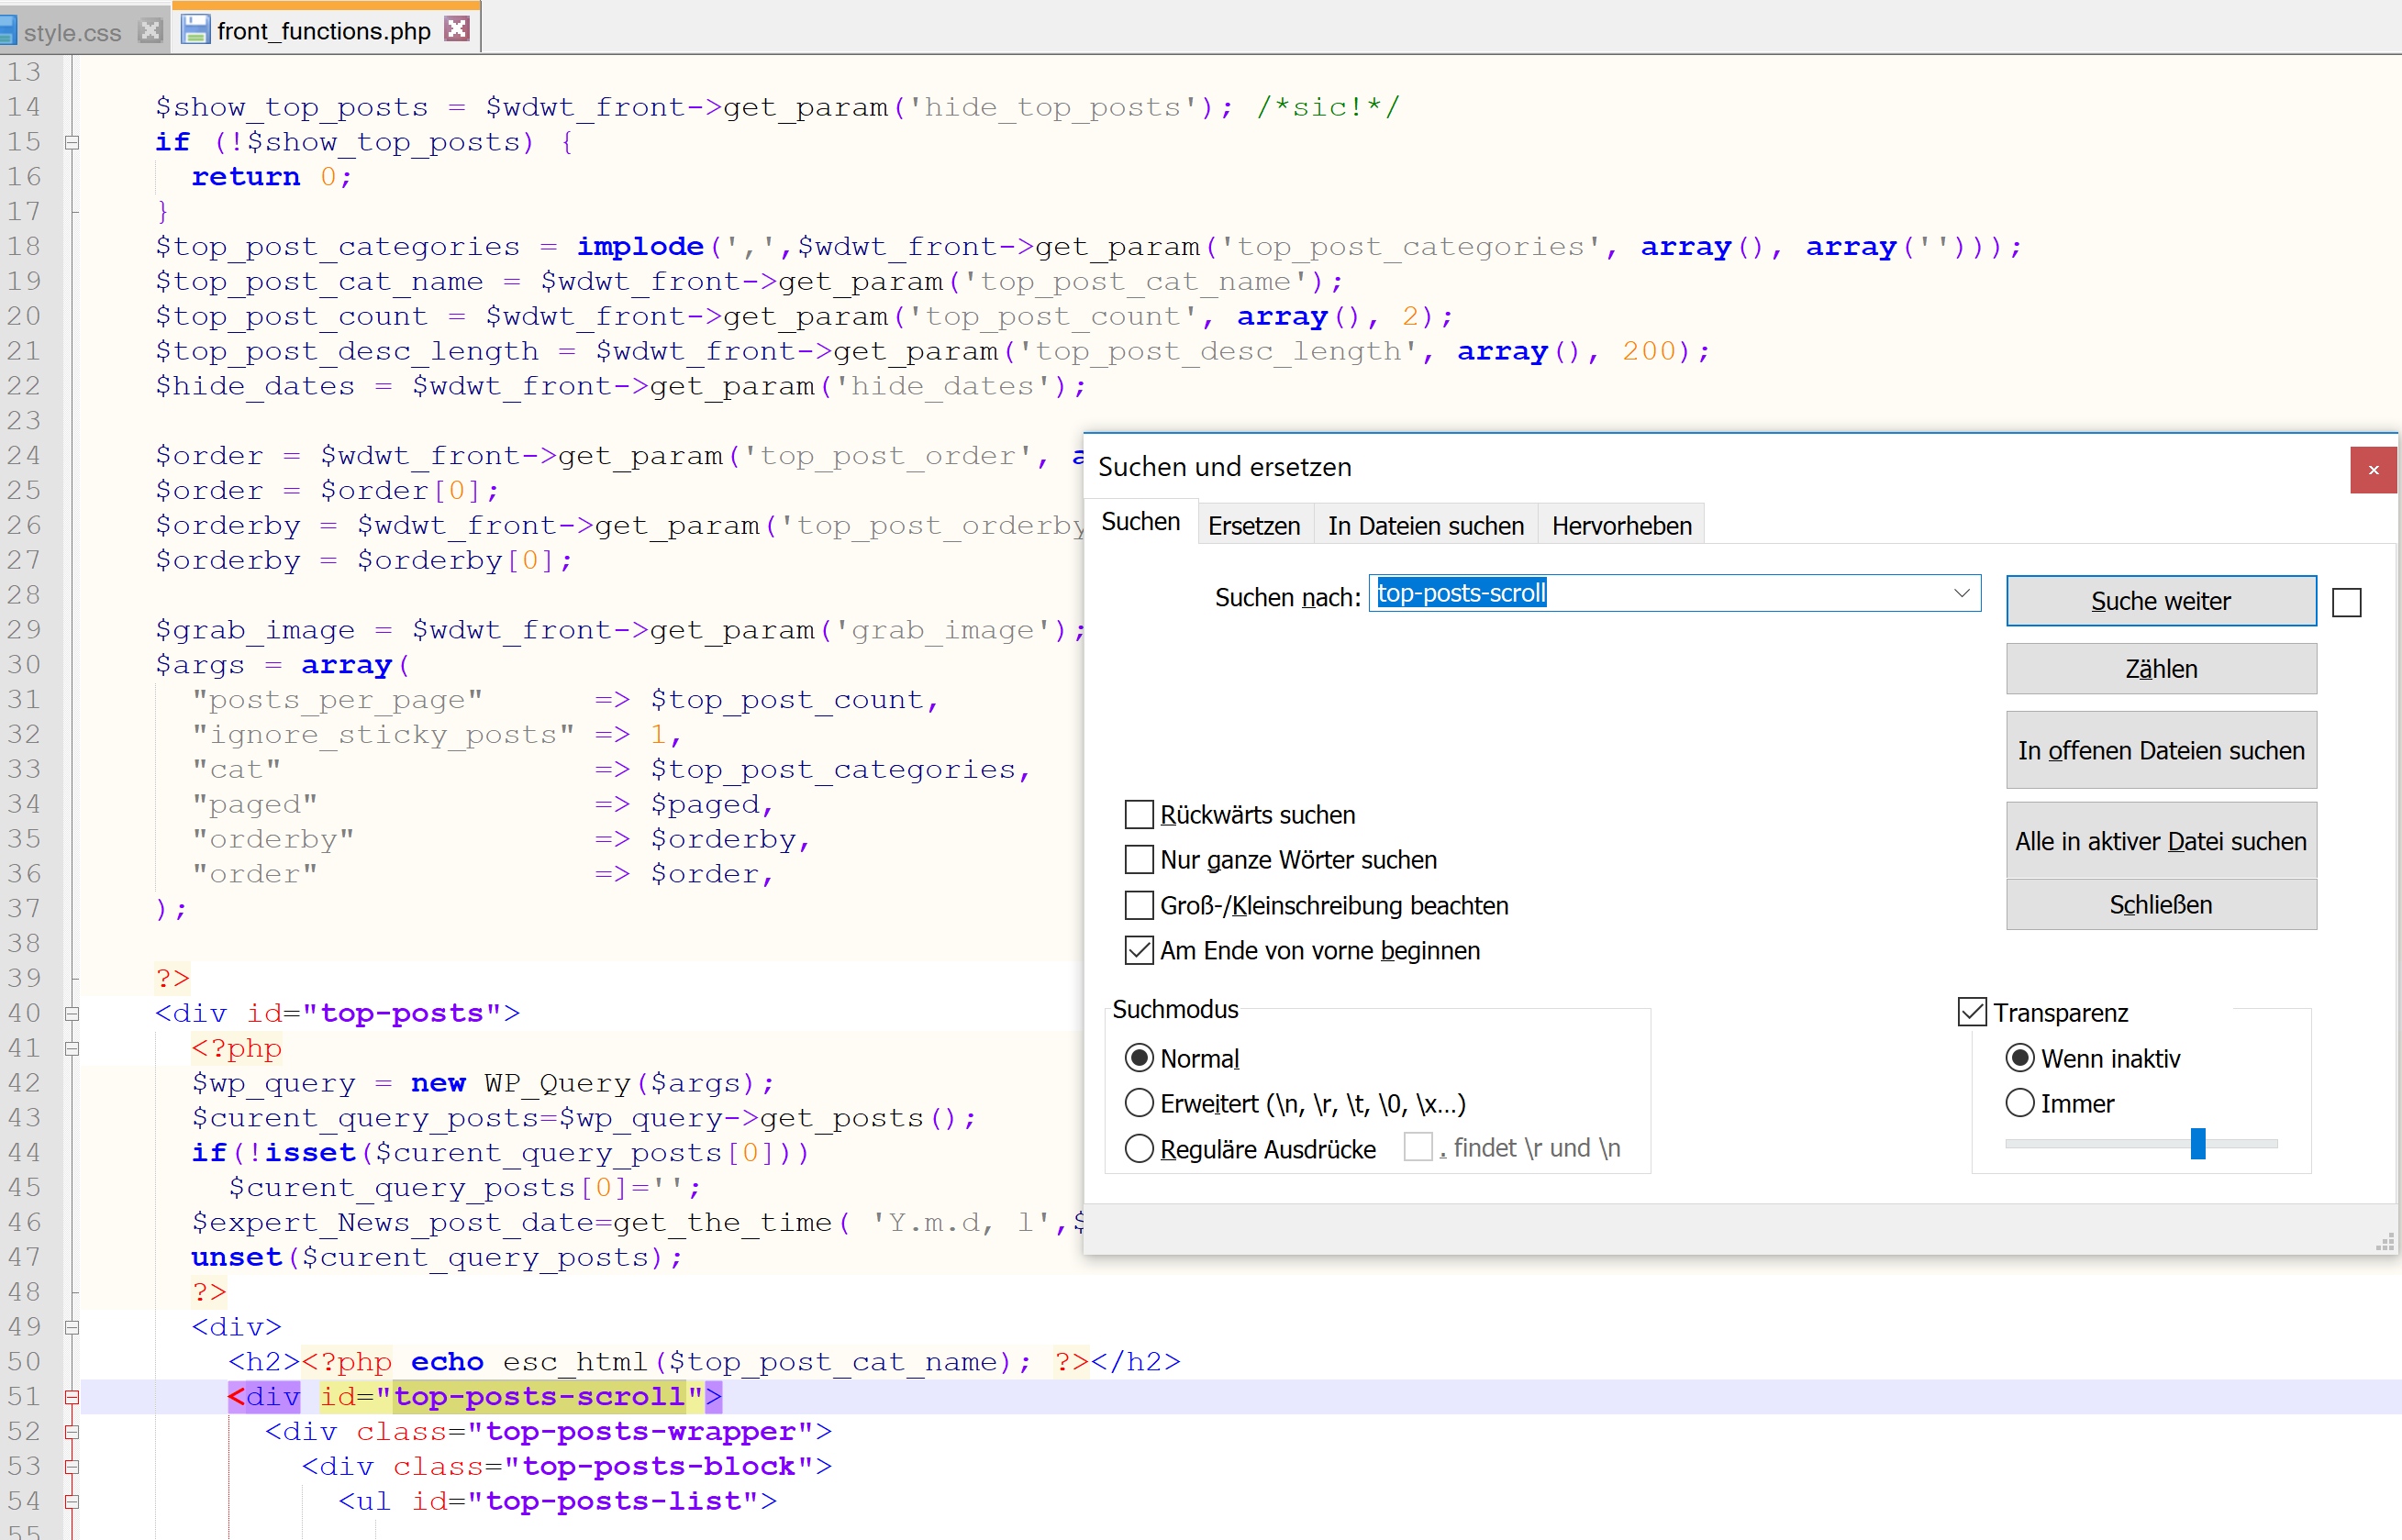The height and width of the screenshot is (1540, 2402).
Task: Click 'top-posts-list' id in line 54
Action: (x=613, y=1502)
